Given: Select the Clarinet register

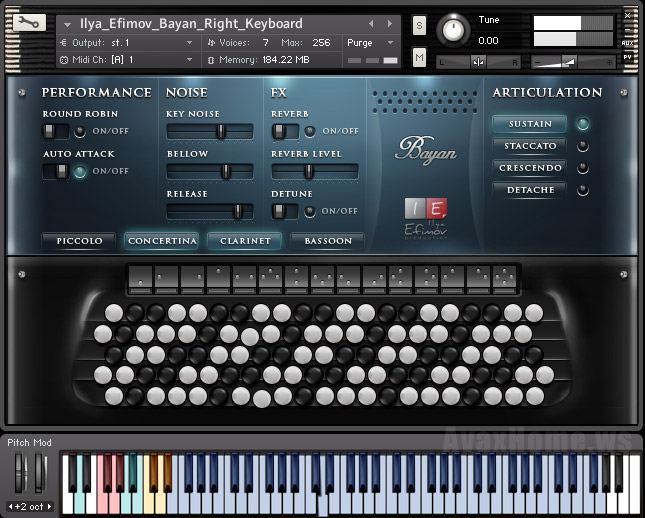Looking at the screenshot, I should click(245, 241).
